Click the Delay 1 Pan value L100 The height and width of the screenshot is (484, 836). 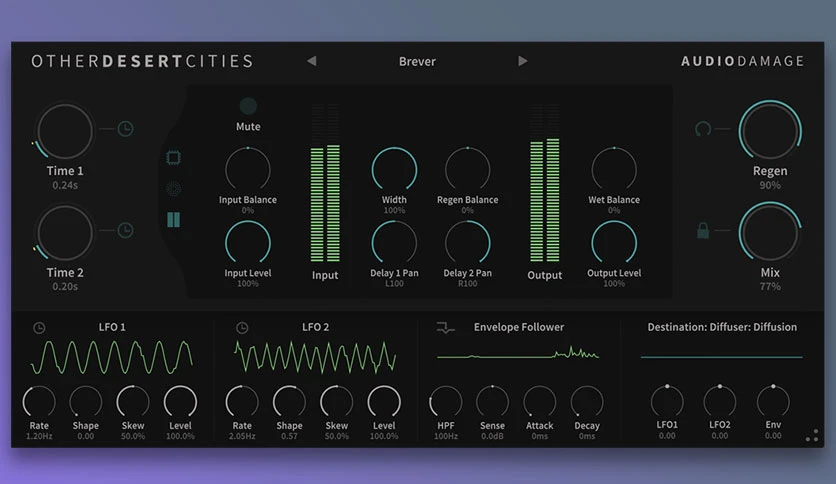394,284
